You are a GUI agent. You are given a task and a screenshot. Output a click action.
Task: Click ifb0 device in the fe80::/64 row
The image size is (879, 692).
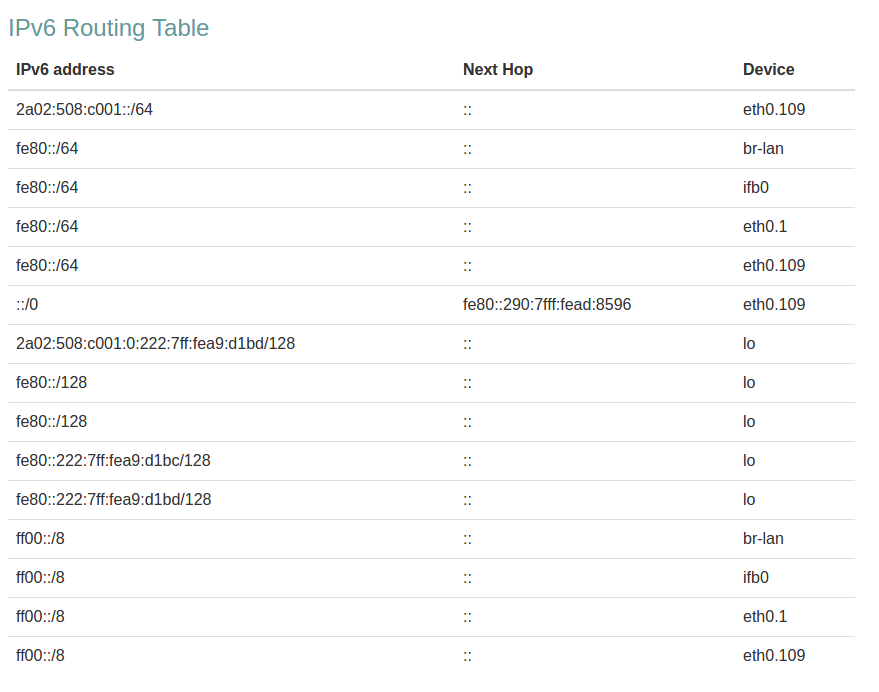(x=755, y=187)
